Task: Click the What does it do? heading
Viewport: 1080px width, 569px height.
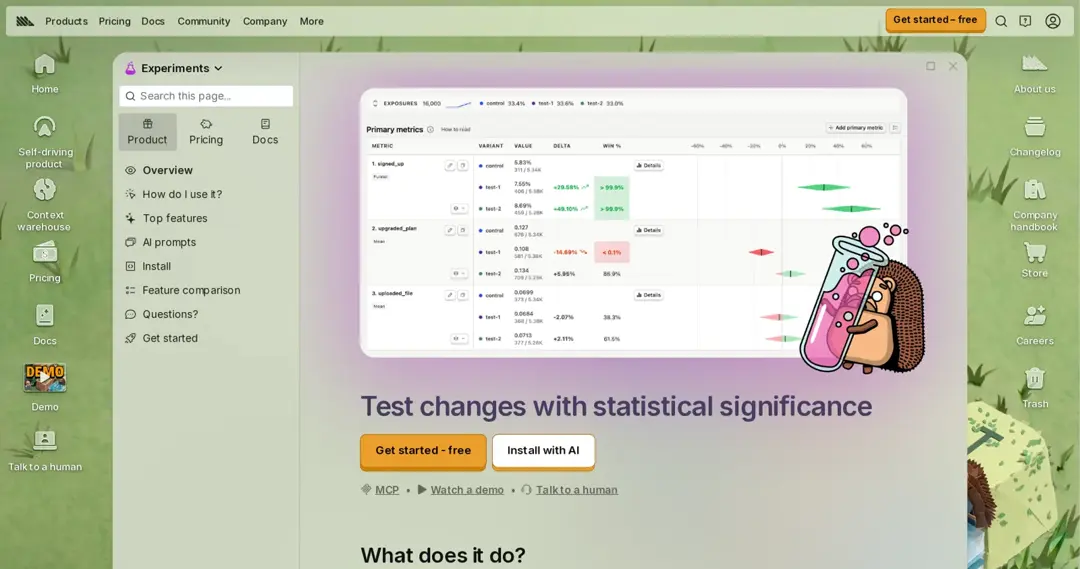Action: click(443, 555)
